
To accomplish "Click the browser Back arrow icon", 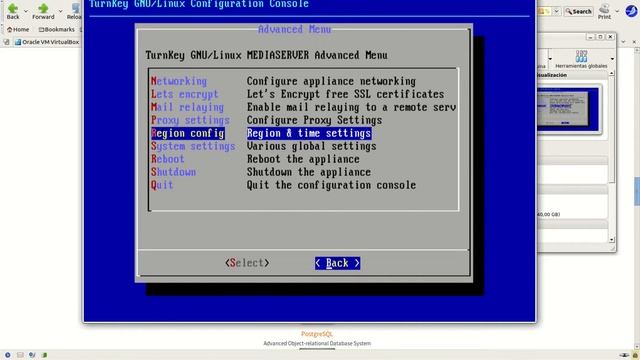I will (12, 8).
